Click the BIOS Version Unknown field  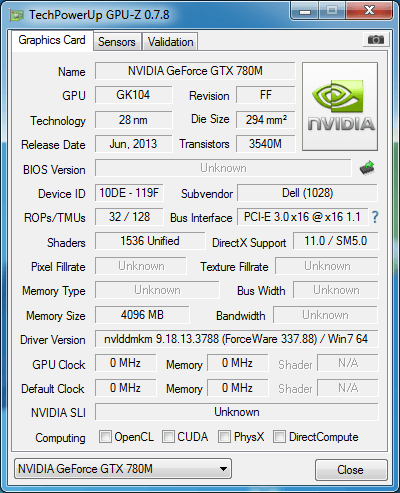click(x=223, y=168)
